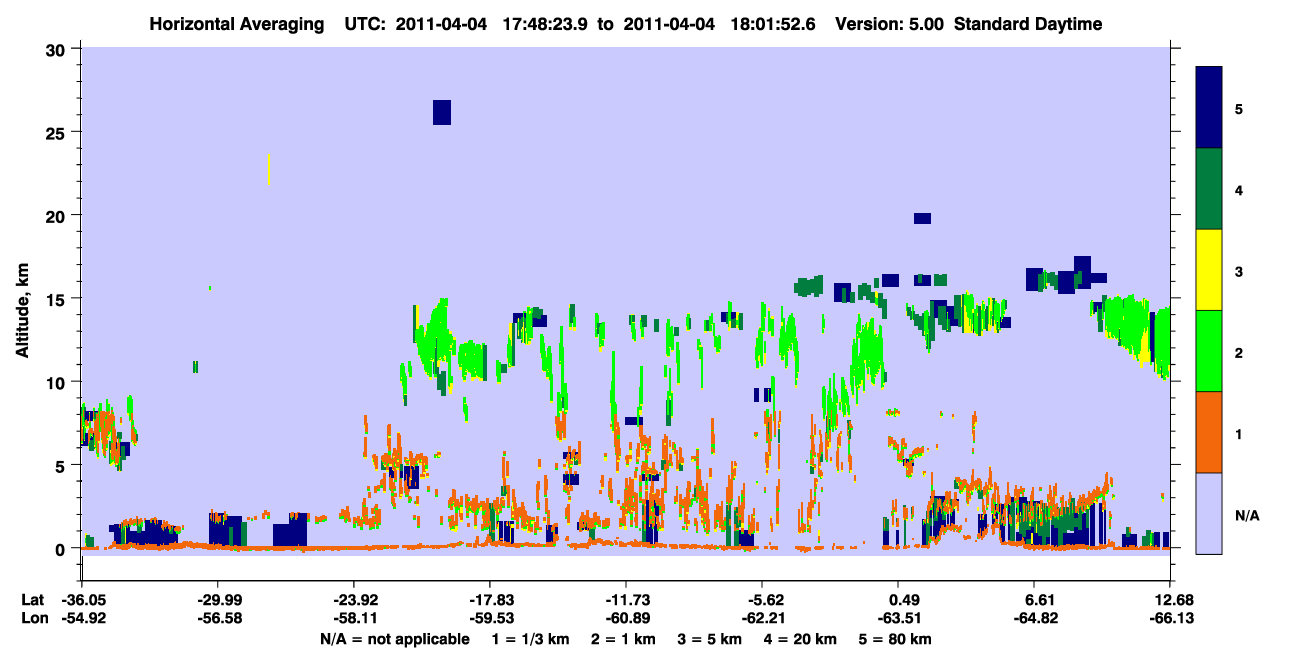Click longitude value -63.51
The image size is (1300, 667).
pyautogui.click(x=898, y=619)
